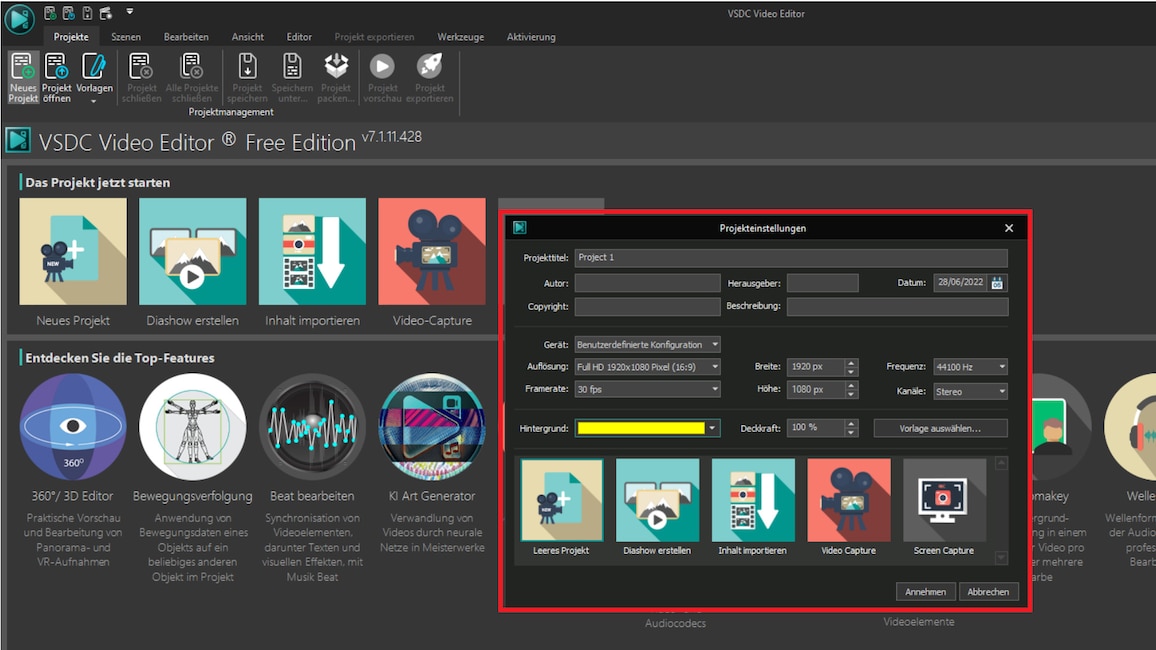Create a new project via Neues Projekt icon
The image size is (1156, 650).
pyautogui.click(x=21, y=78)
